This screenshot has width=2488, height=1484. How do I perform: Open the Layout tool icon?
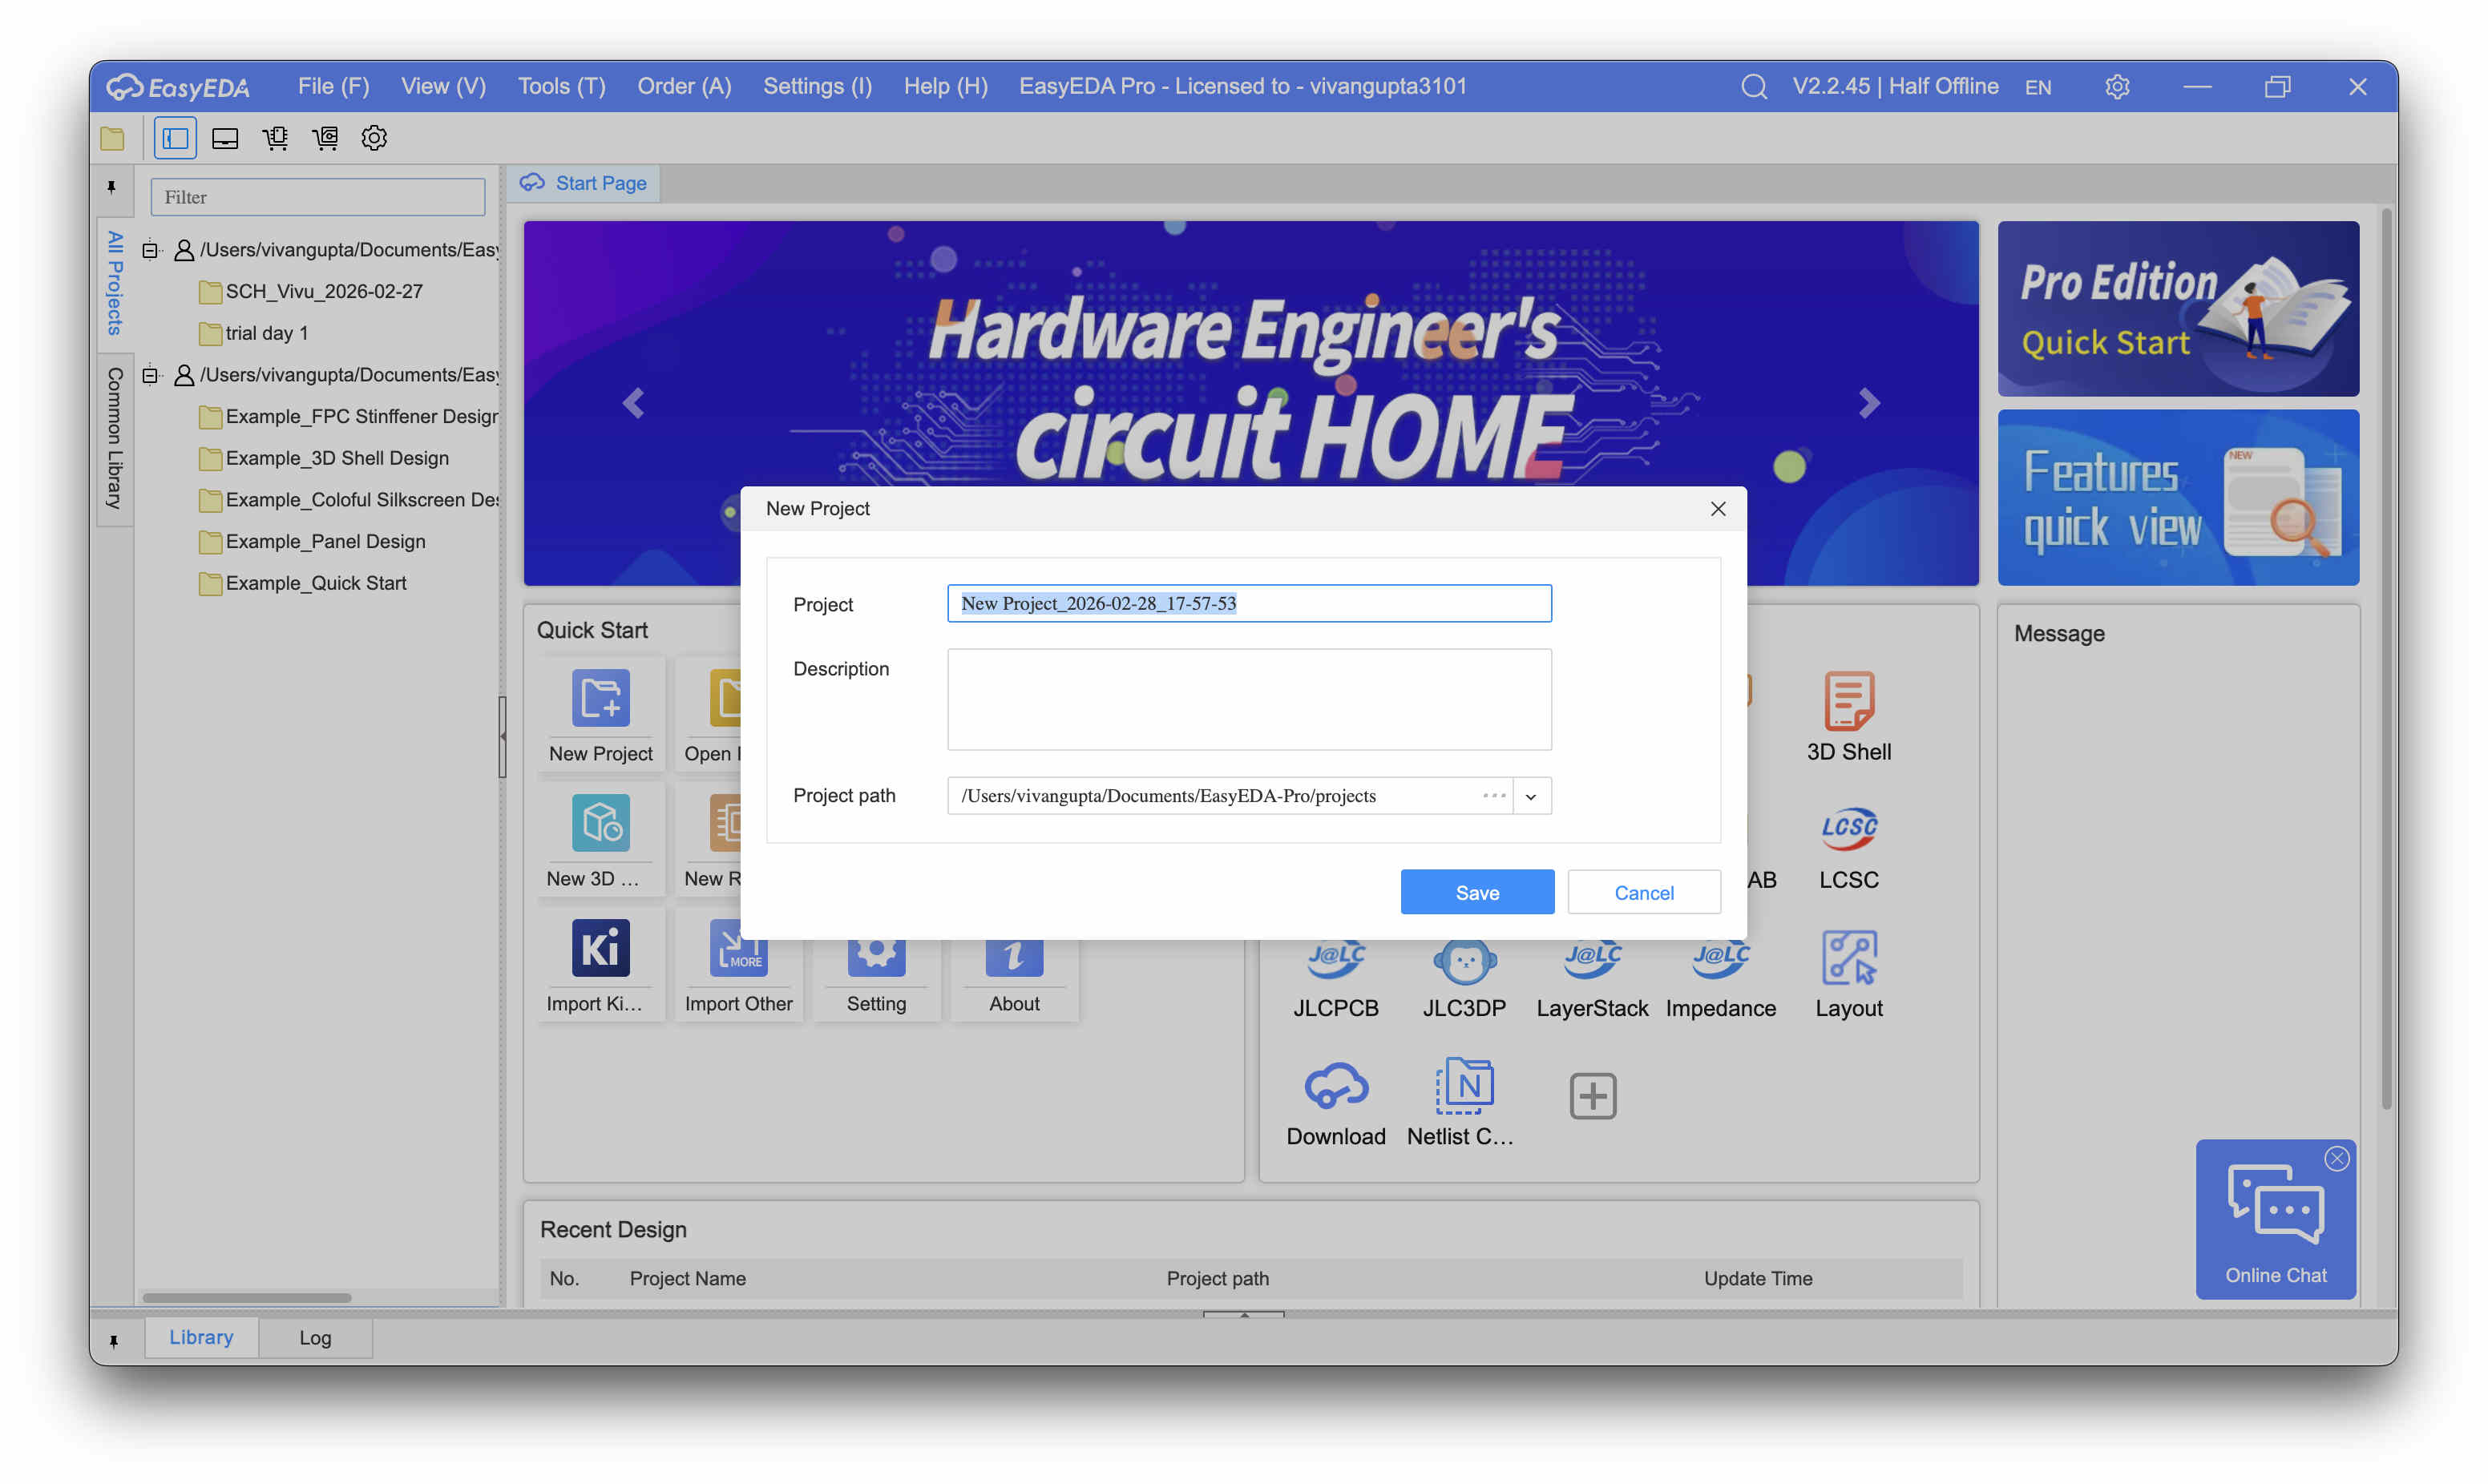pyautogui.click(x=1848, y=958)
